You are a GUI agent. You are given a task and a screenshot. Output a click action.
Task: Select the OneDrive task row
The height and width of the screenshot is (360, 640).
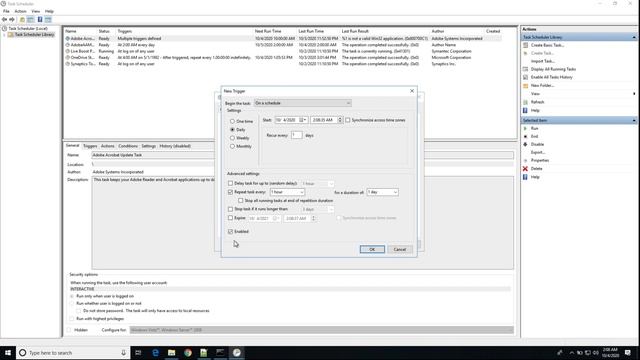[283, 58]
